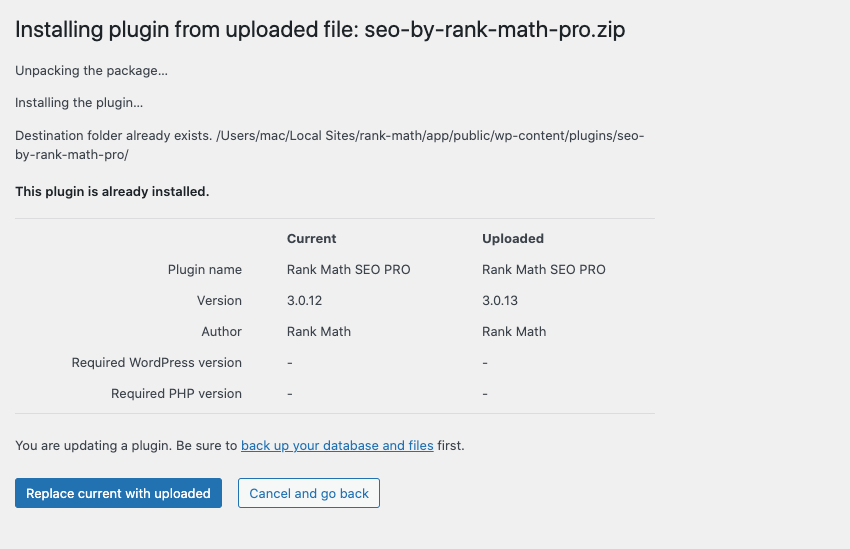Click the uploaded Author Rank Math value
Screen dimensions: 850x549
pyautogui.click(x=514, y=332)
